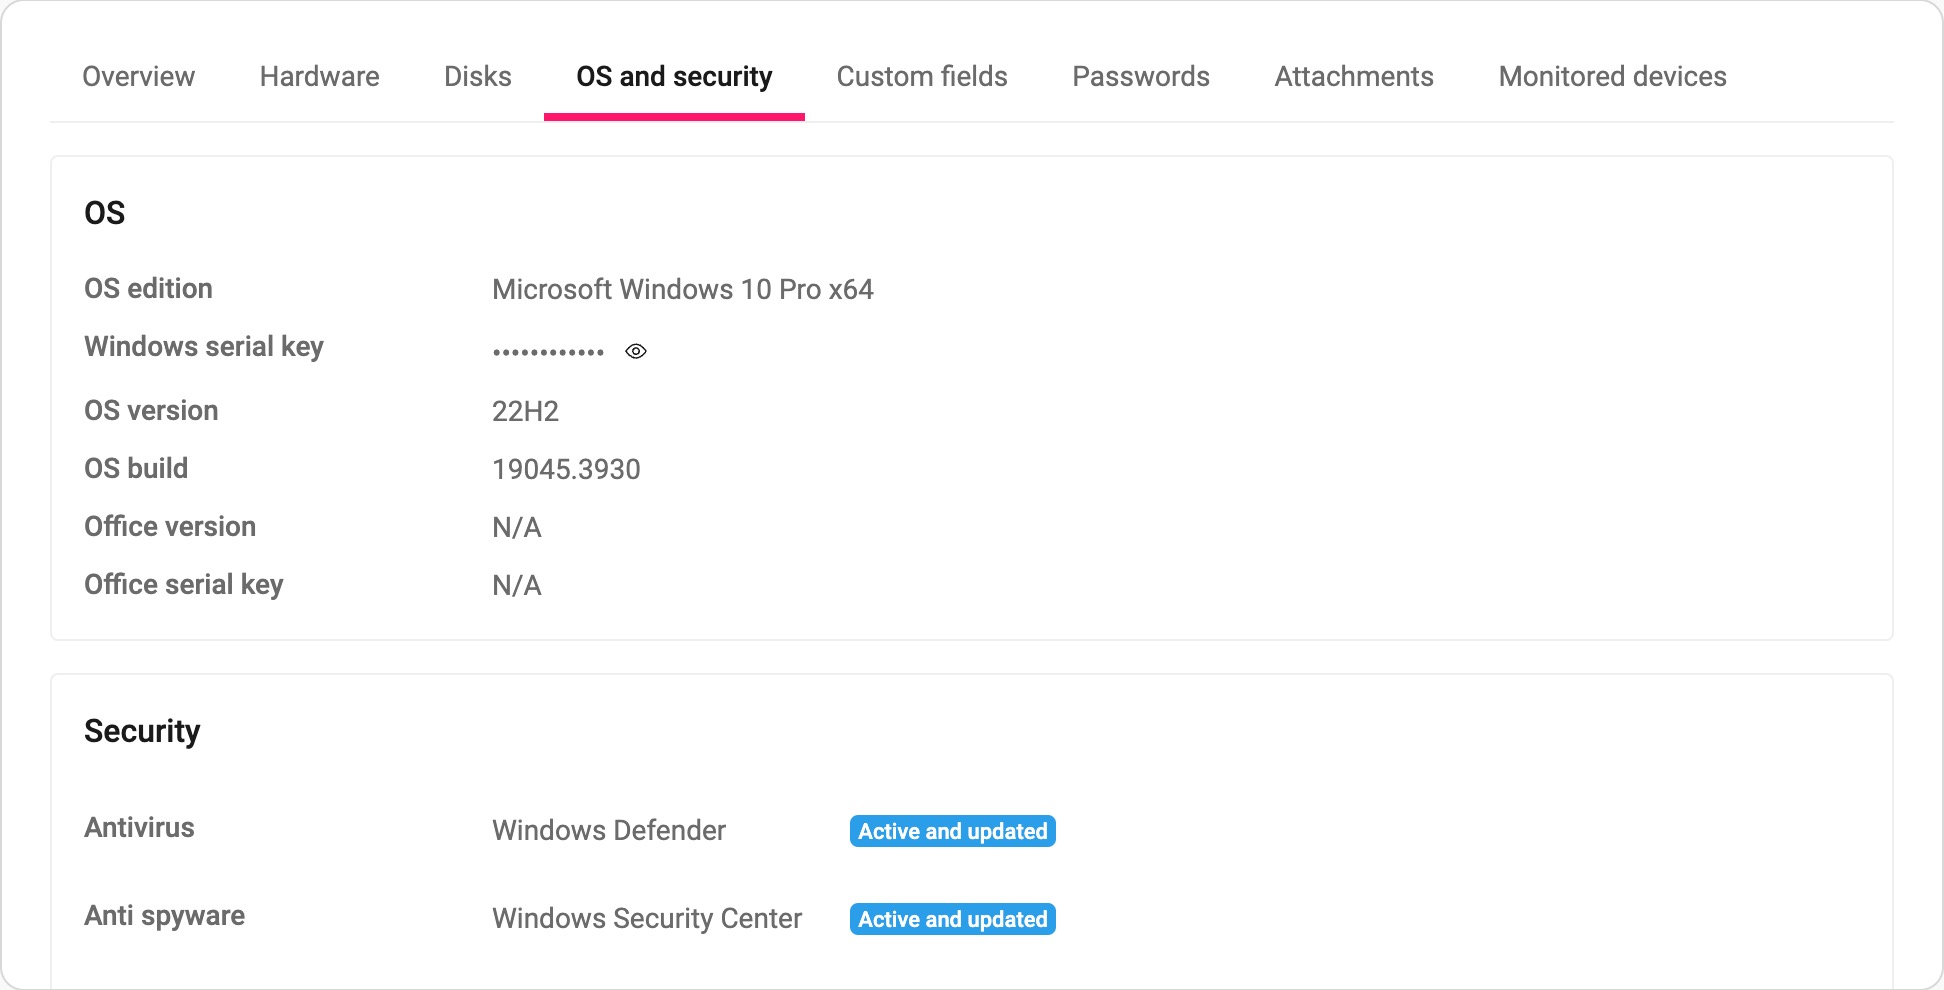Click the OS version value 22H2
1944x990 pixels.
[525, 411]
